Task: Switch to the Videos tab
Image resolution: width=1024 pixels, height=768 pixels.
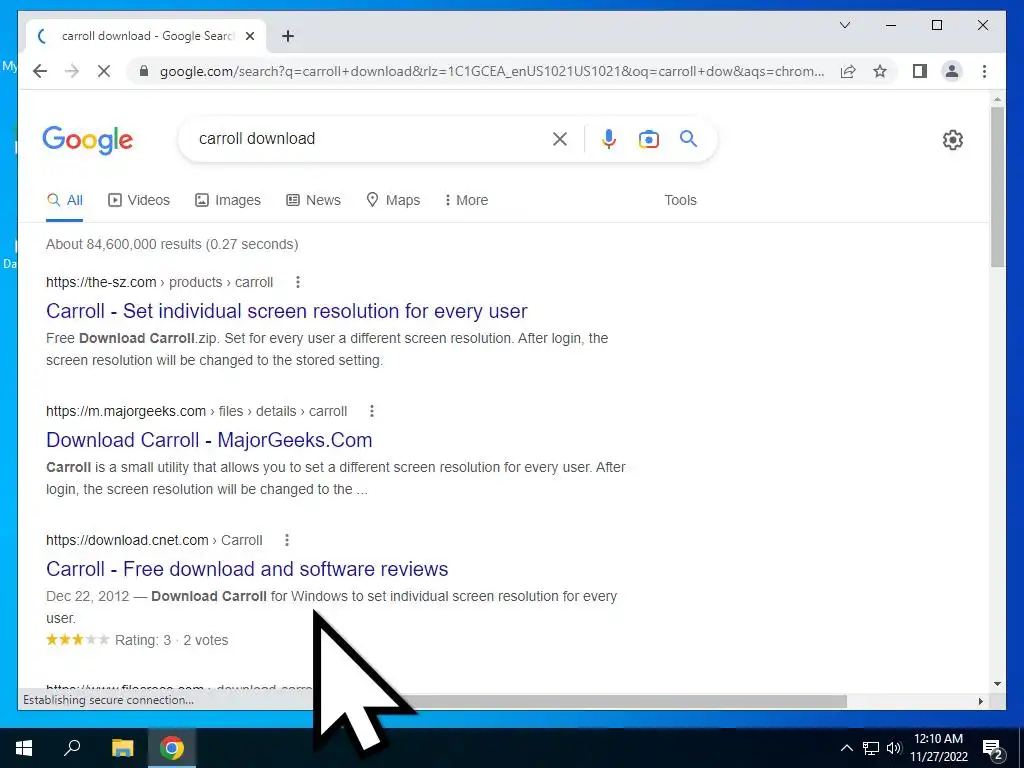Action: click(138, 200)
